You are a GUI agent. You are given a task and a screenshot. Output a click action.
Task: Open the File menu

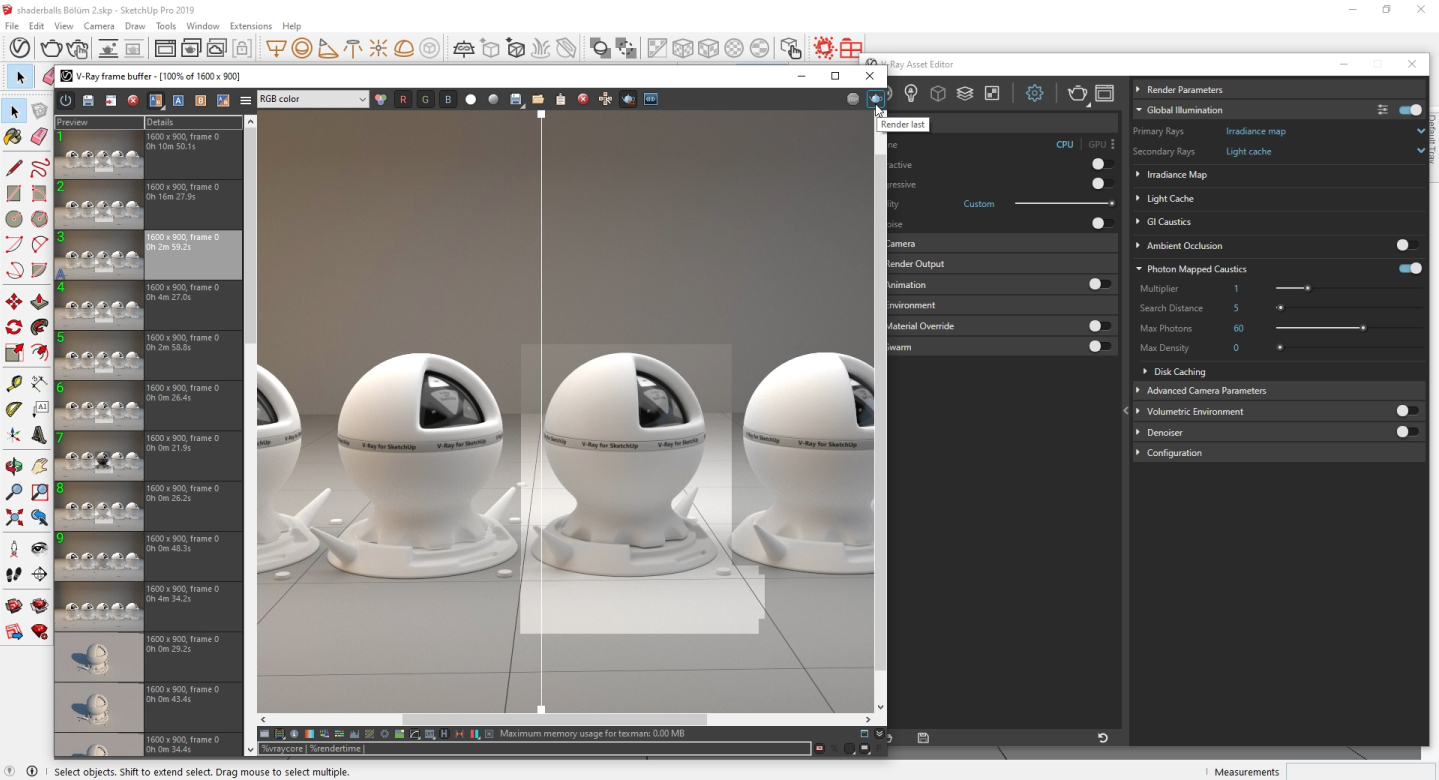(12, 26)
